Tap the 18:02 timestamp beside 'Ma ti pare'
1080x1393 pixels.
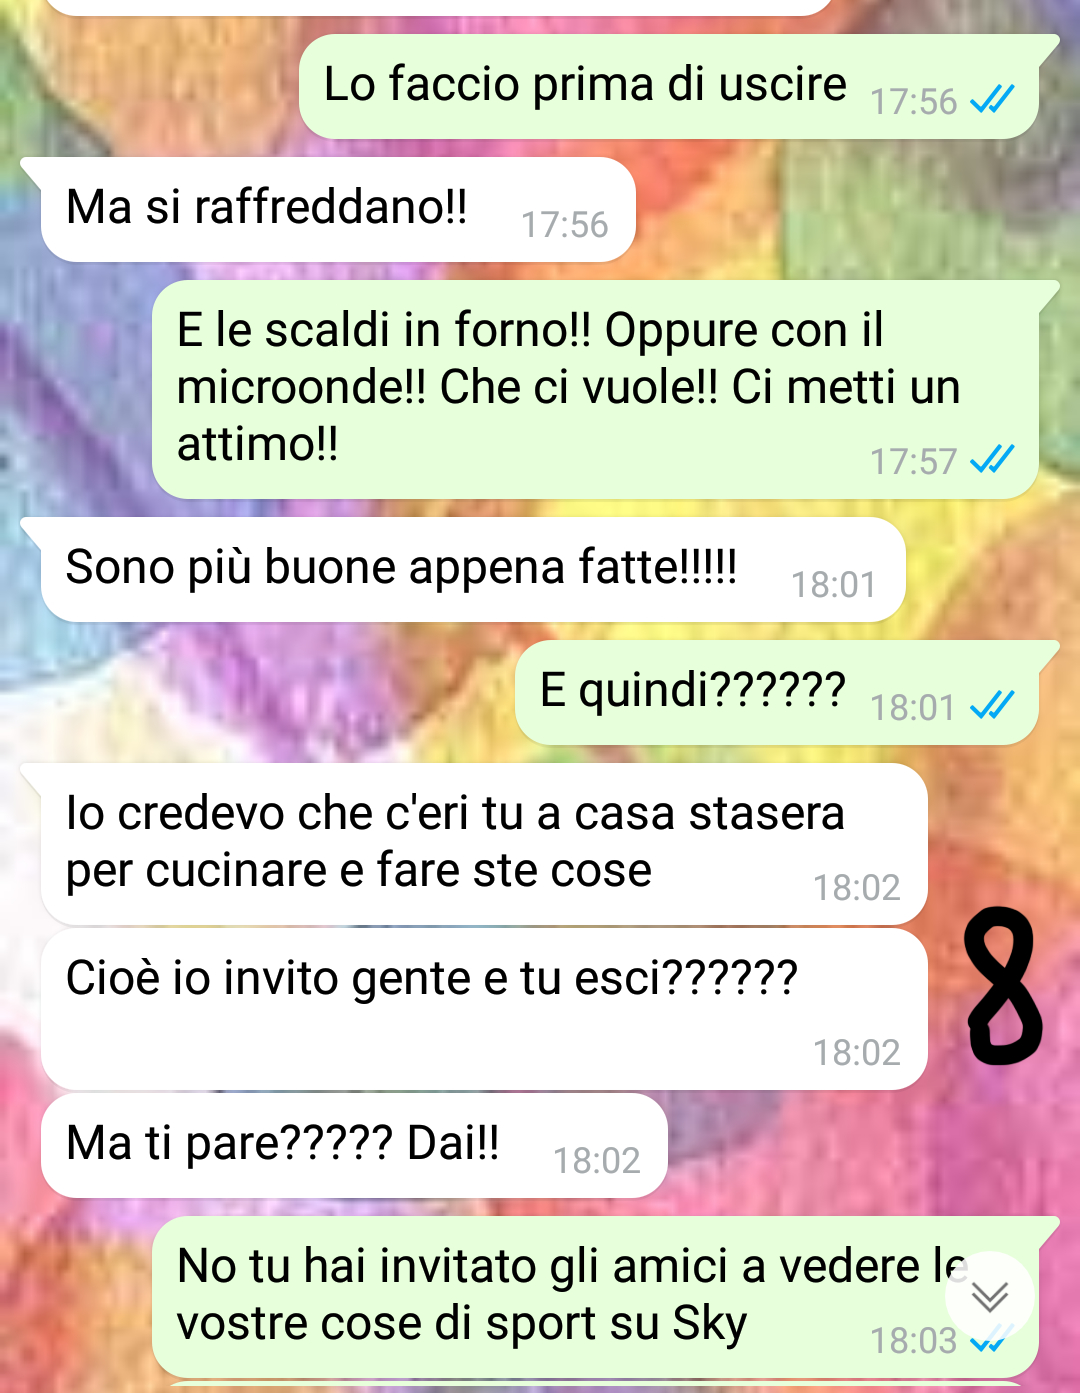click(597, 1161)
